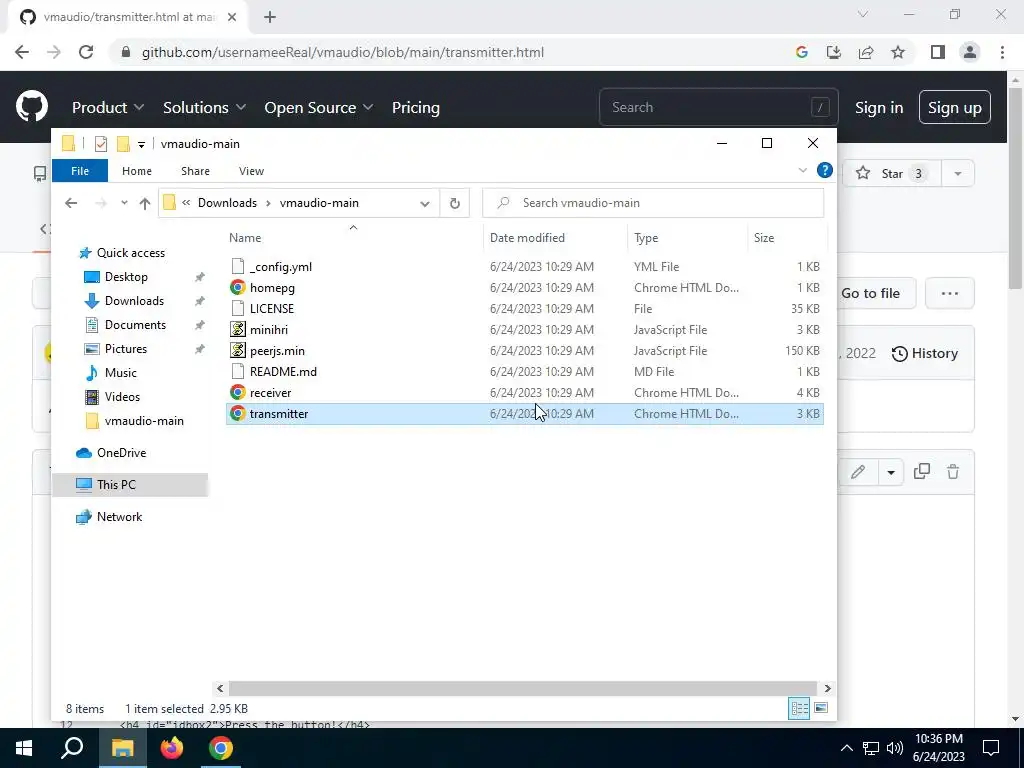This screenshot has width=1024, height=768.
Task: Click the Search vmaudio-main box
Action: tap(653, 203)
